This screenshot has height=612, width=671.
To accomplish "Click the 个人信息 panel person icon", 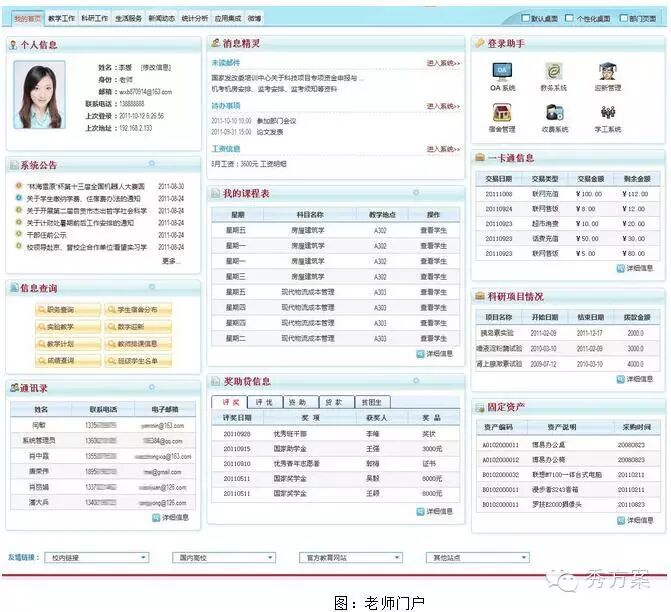I will (13, 45).
